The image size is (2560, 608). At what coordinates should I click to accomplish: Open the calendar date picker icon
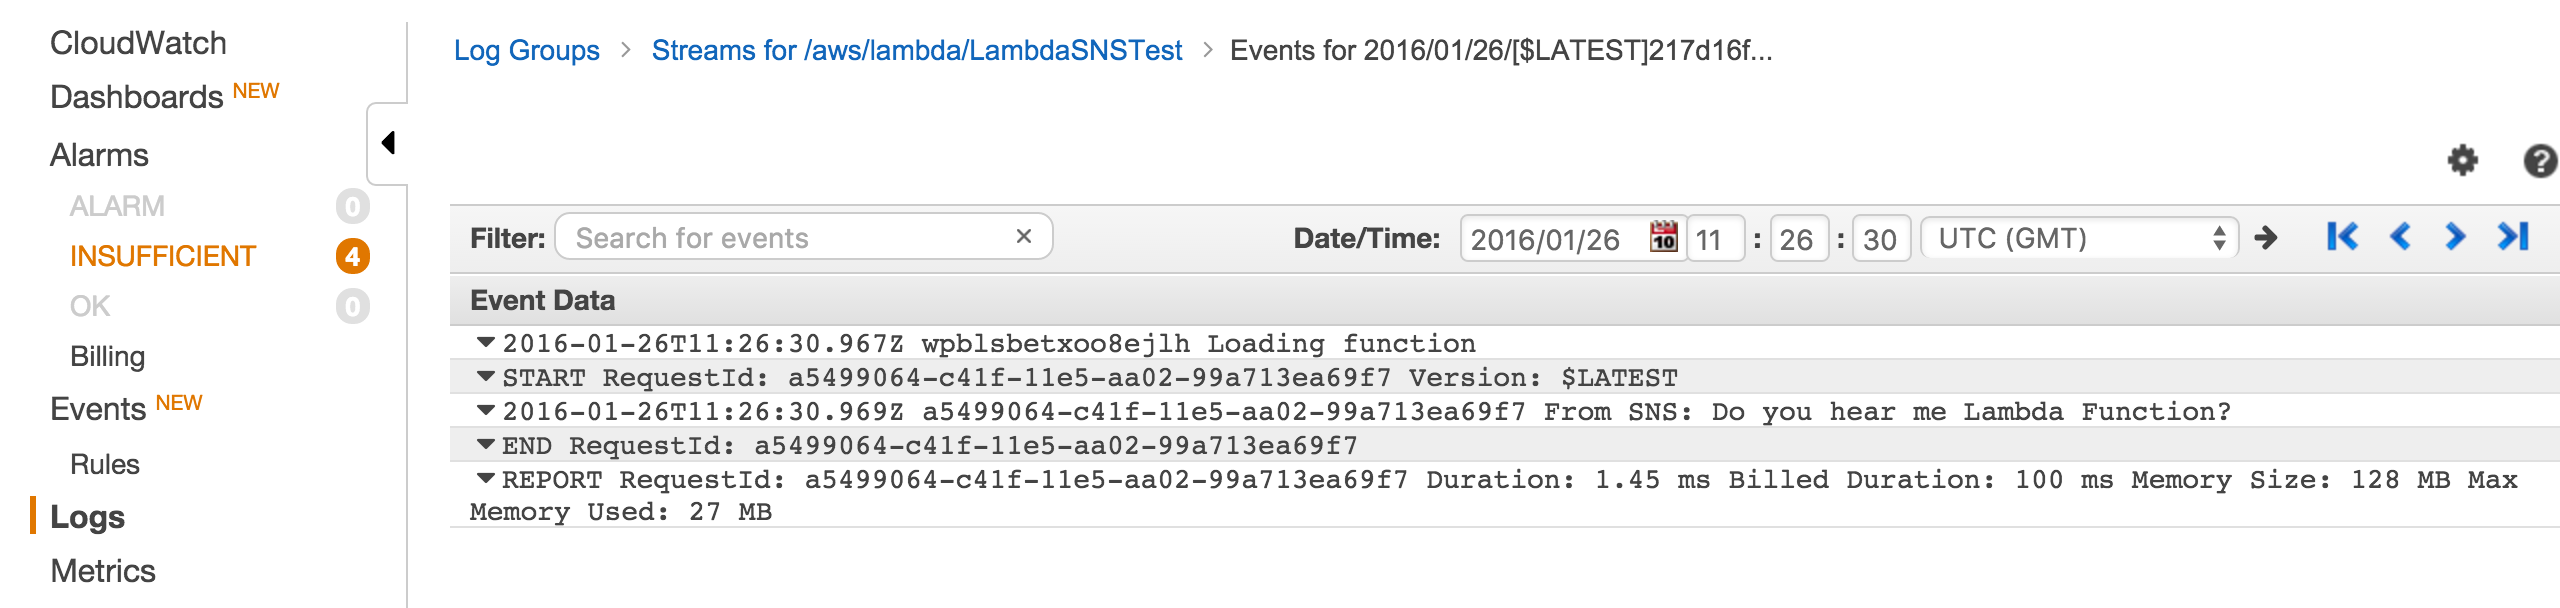1665,238
